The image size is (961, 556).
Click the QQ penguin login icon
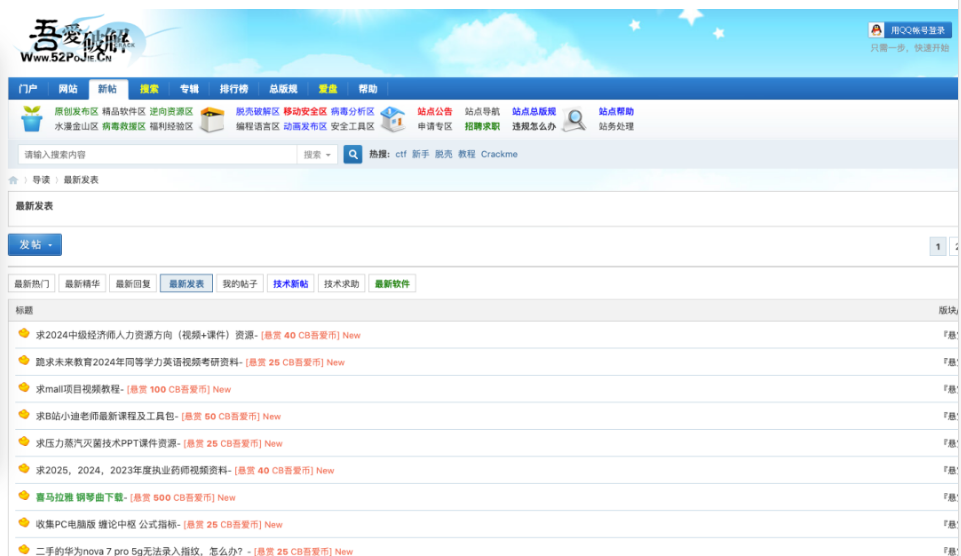(876, 31)
